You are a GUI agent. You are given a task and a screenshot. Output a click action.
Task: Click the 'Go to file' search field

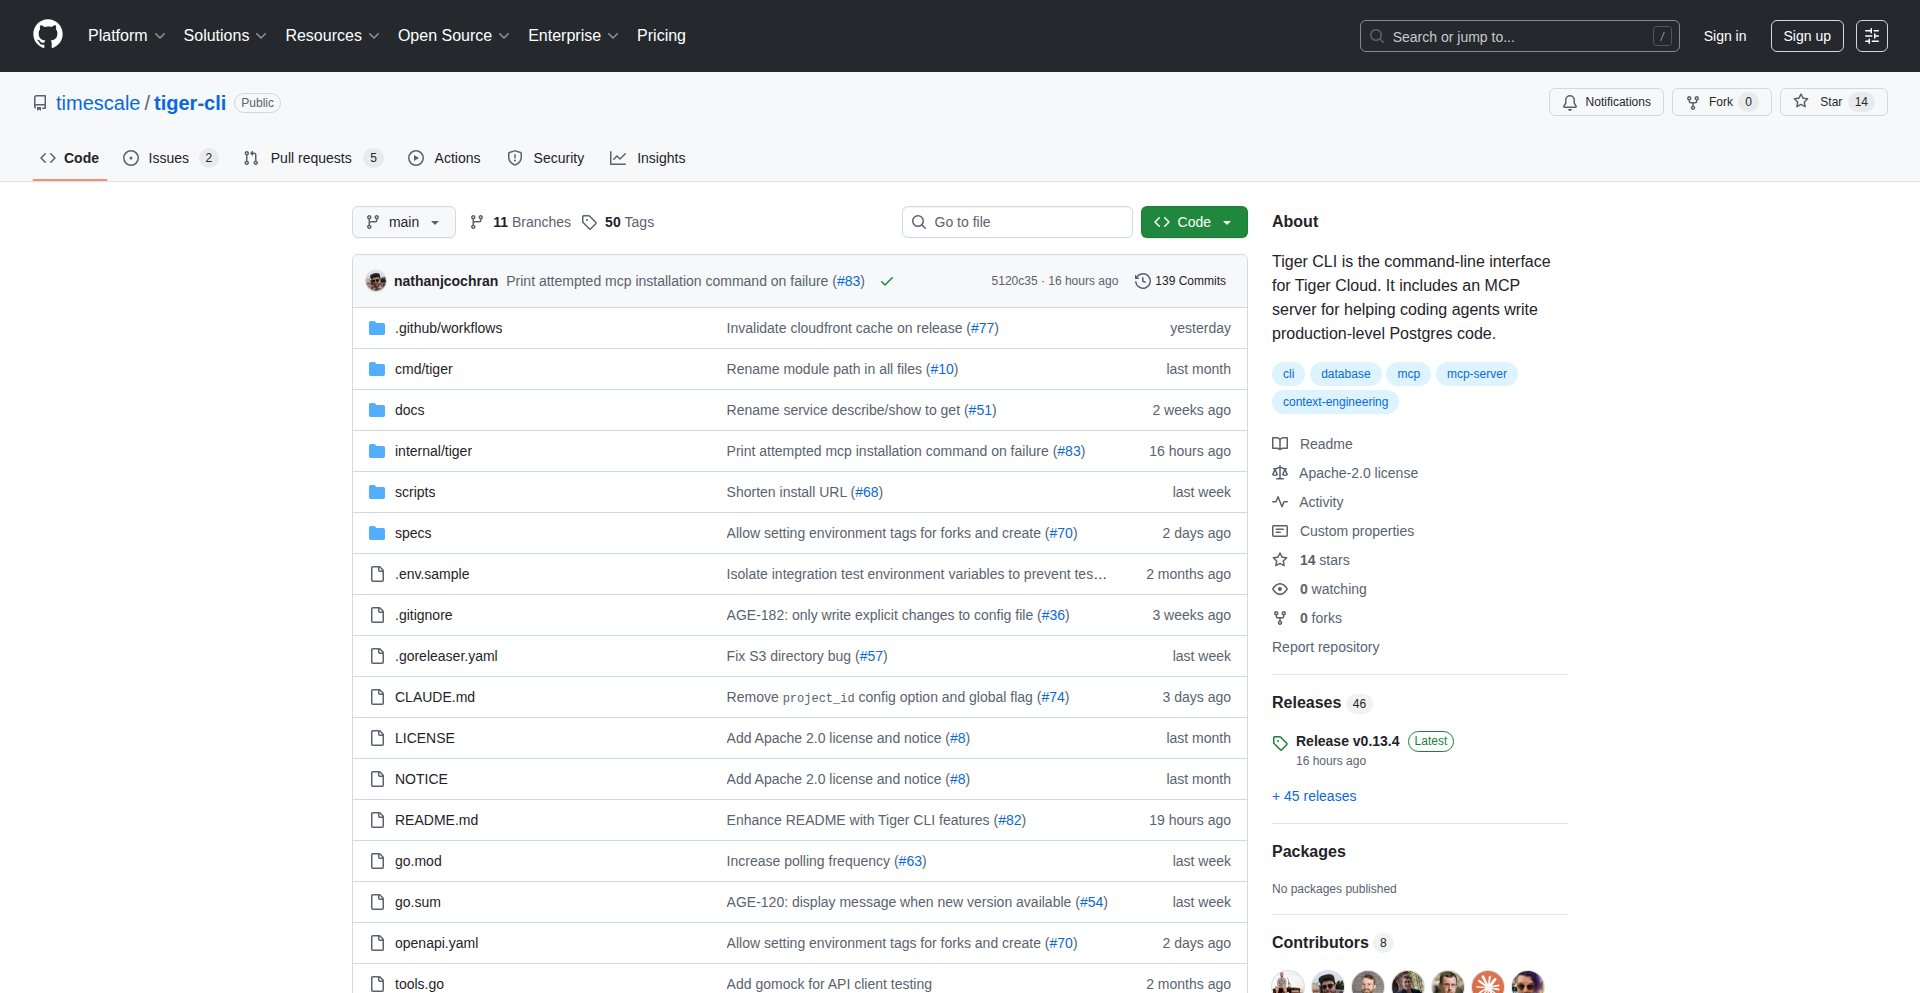pyautogui.click(x=1017, y=222)
